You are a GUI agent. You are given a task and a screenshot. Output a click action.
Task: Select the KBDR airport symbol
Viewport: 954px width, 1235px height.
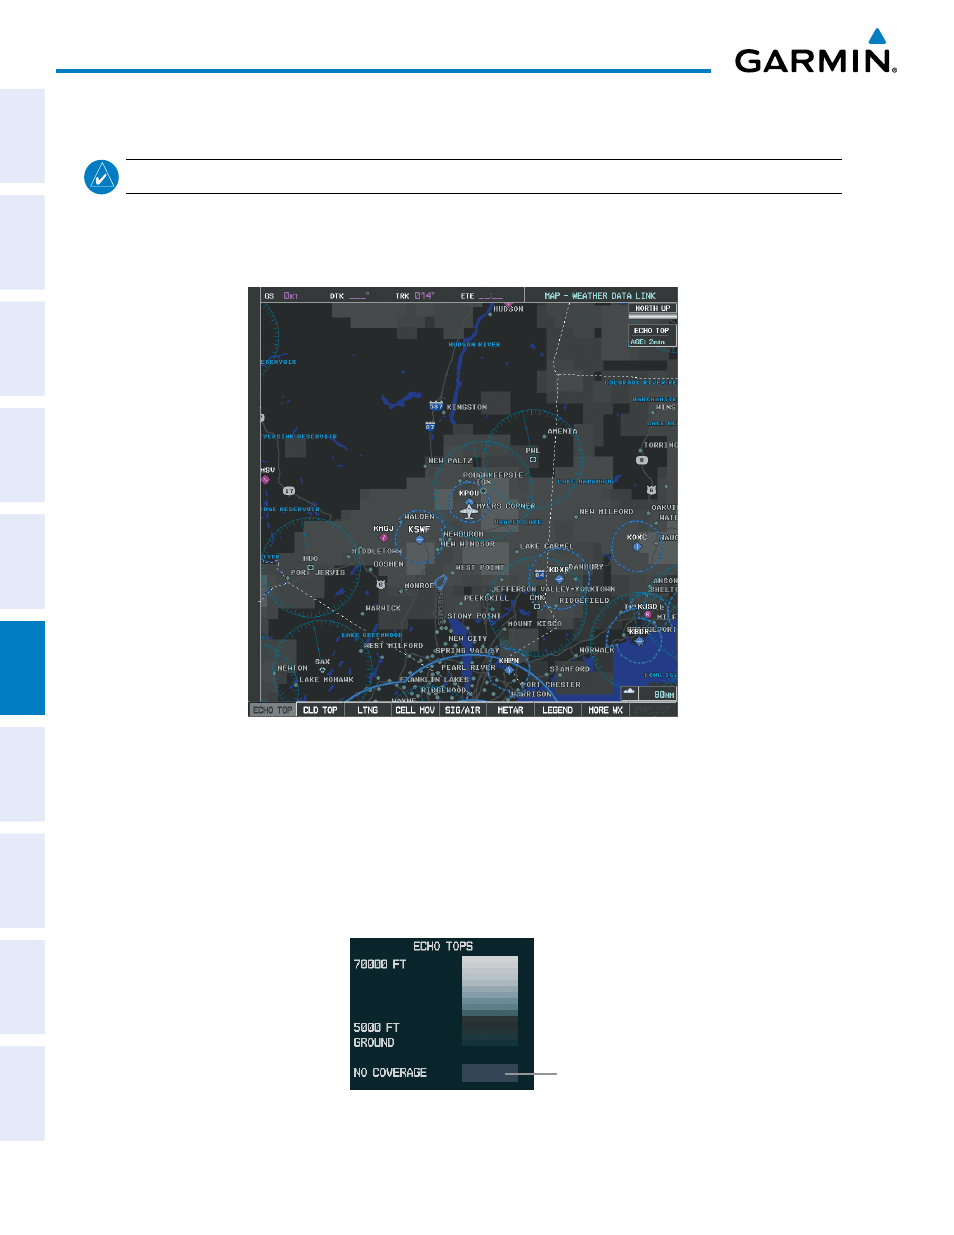(639, 641)
